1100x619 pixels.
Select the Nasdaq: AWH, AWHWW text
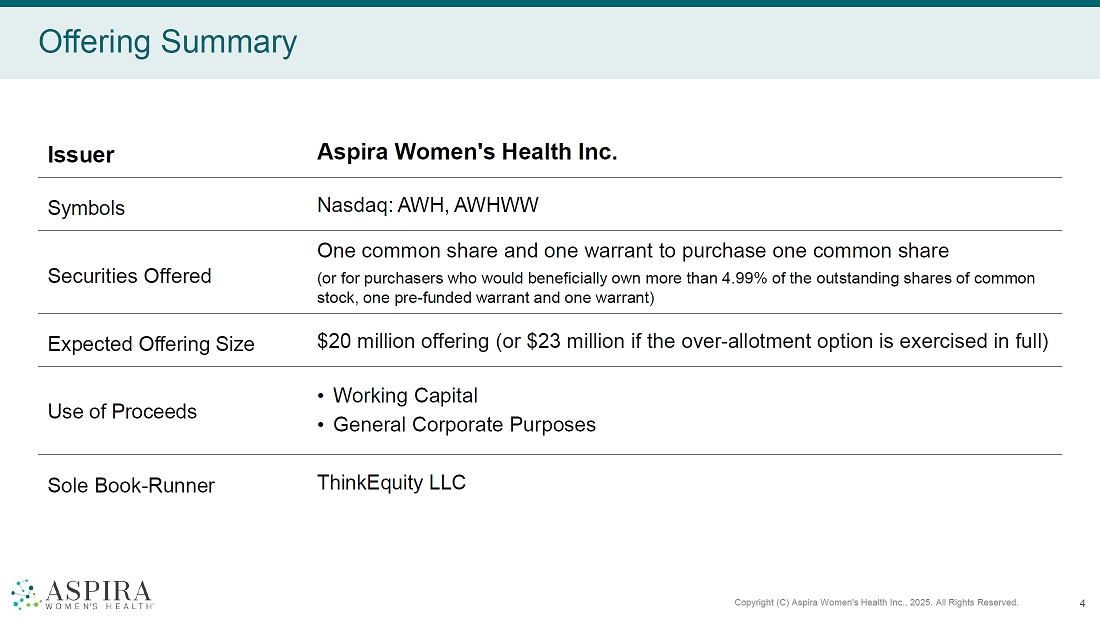tap(427, 205)
